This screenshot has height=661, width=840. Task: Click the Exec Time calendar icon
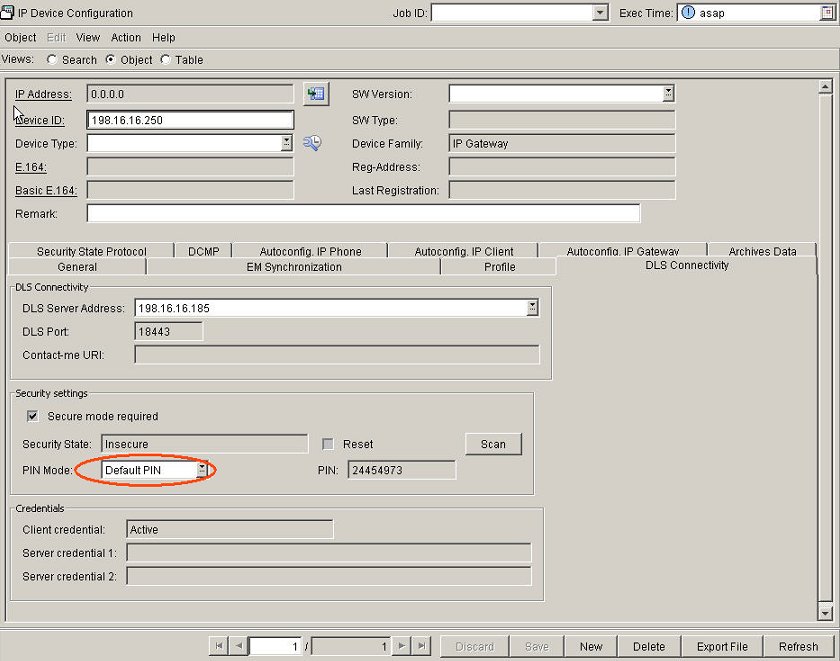click(x=828, y=12)
